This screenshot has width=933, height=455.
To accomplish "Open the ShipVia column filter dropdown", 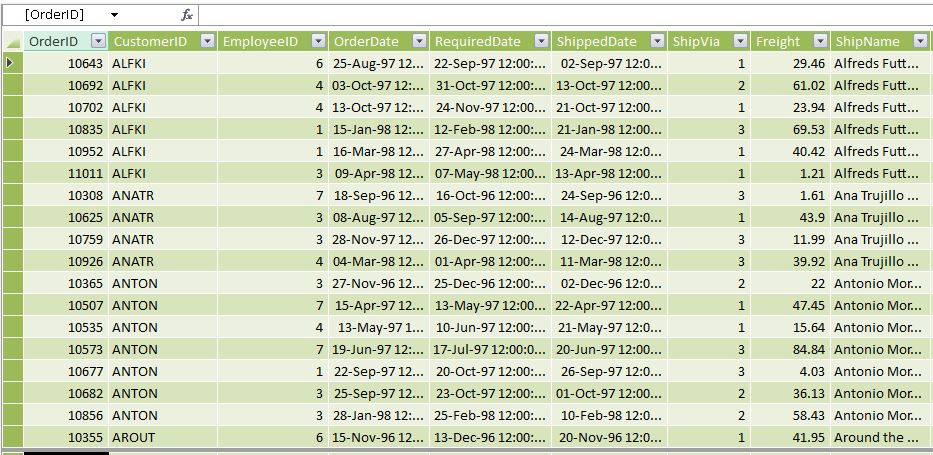I will point(740,41).
